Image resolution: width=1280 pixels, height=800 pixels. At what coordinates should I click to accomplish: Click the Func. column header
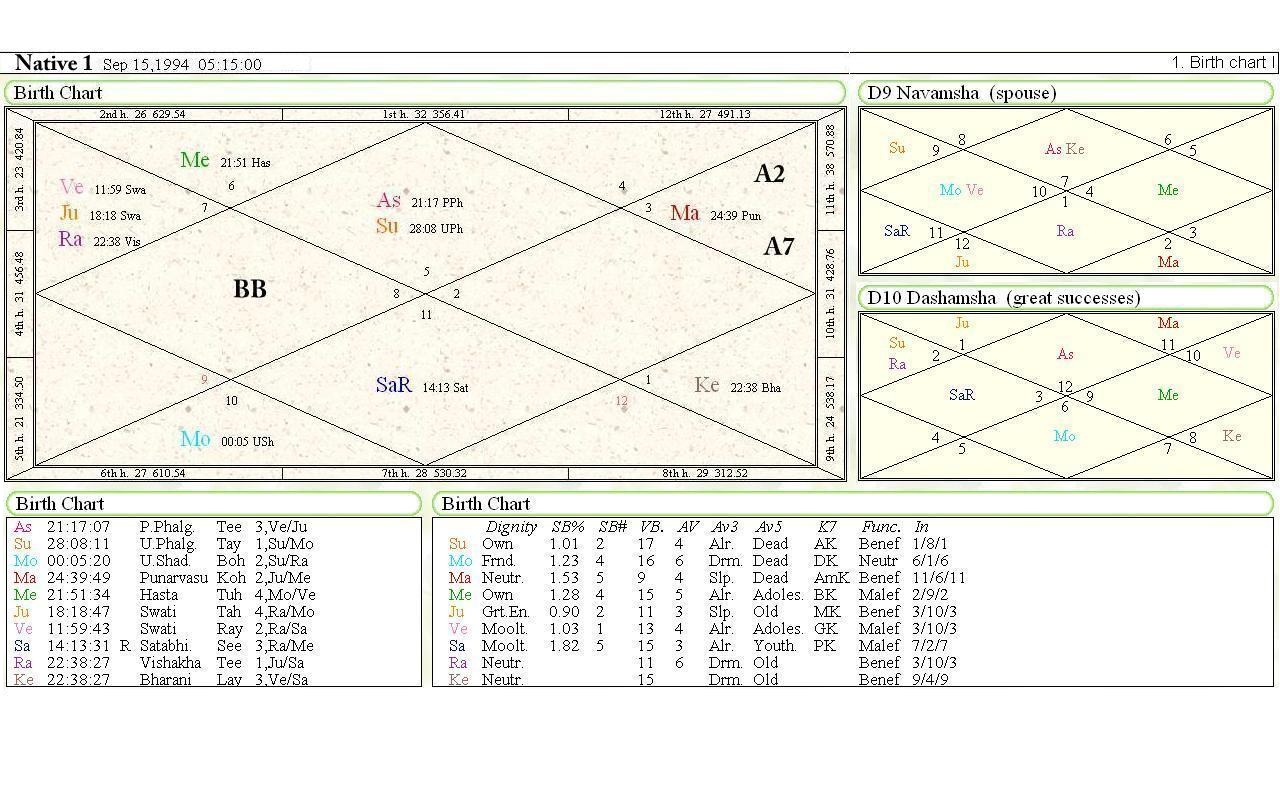(x=881, y=527)
